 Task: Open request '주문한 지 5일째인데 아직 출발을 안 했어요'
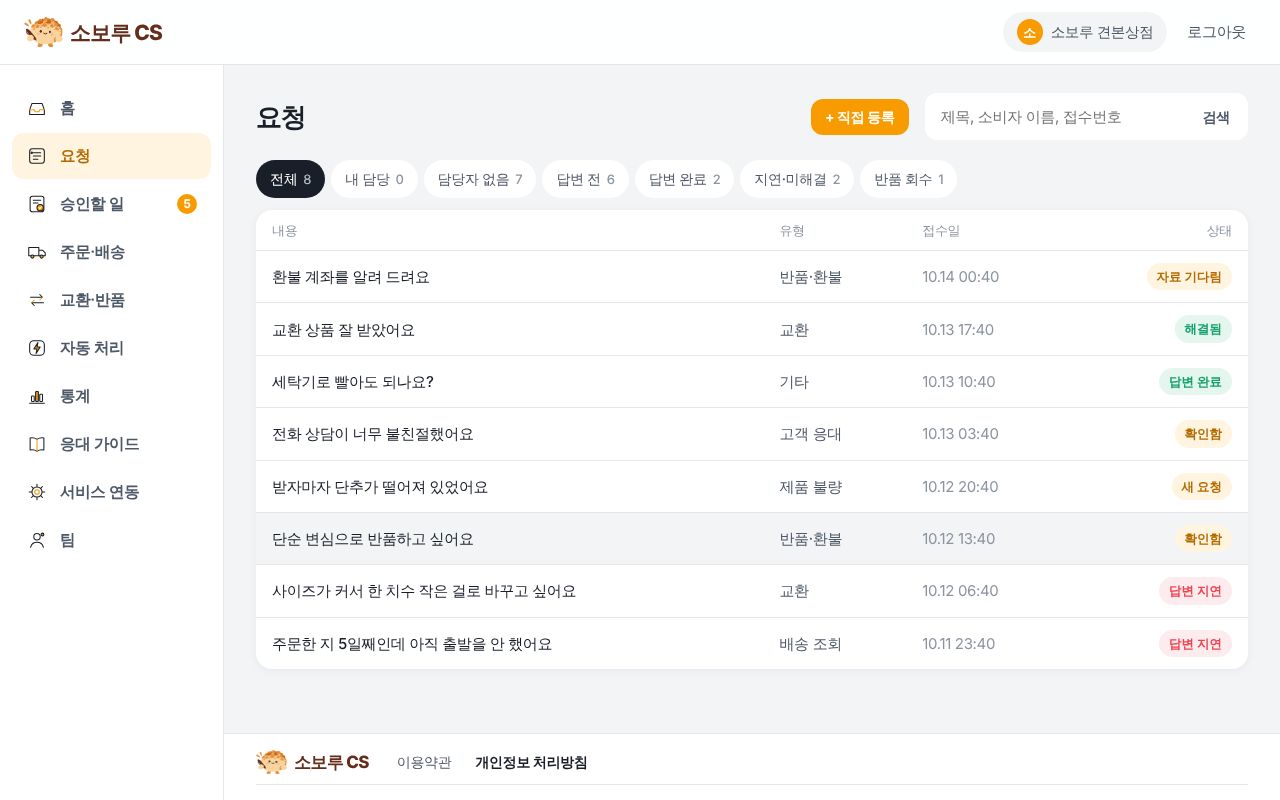pyautogui.click(x=752, y=644)
